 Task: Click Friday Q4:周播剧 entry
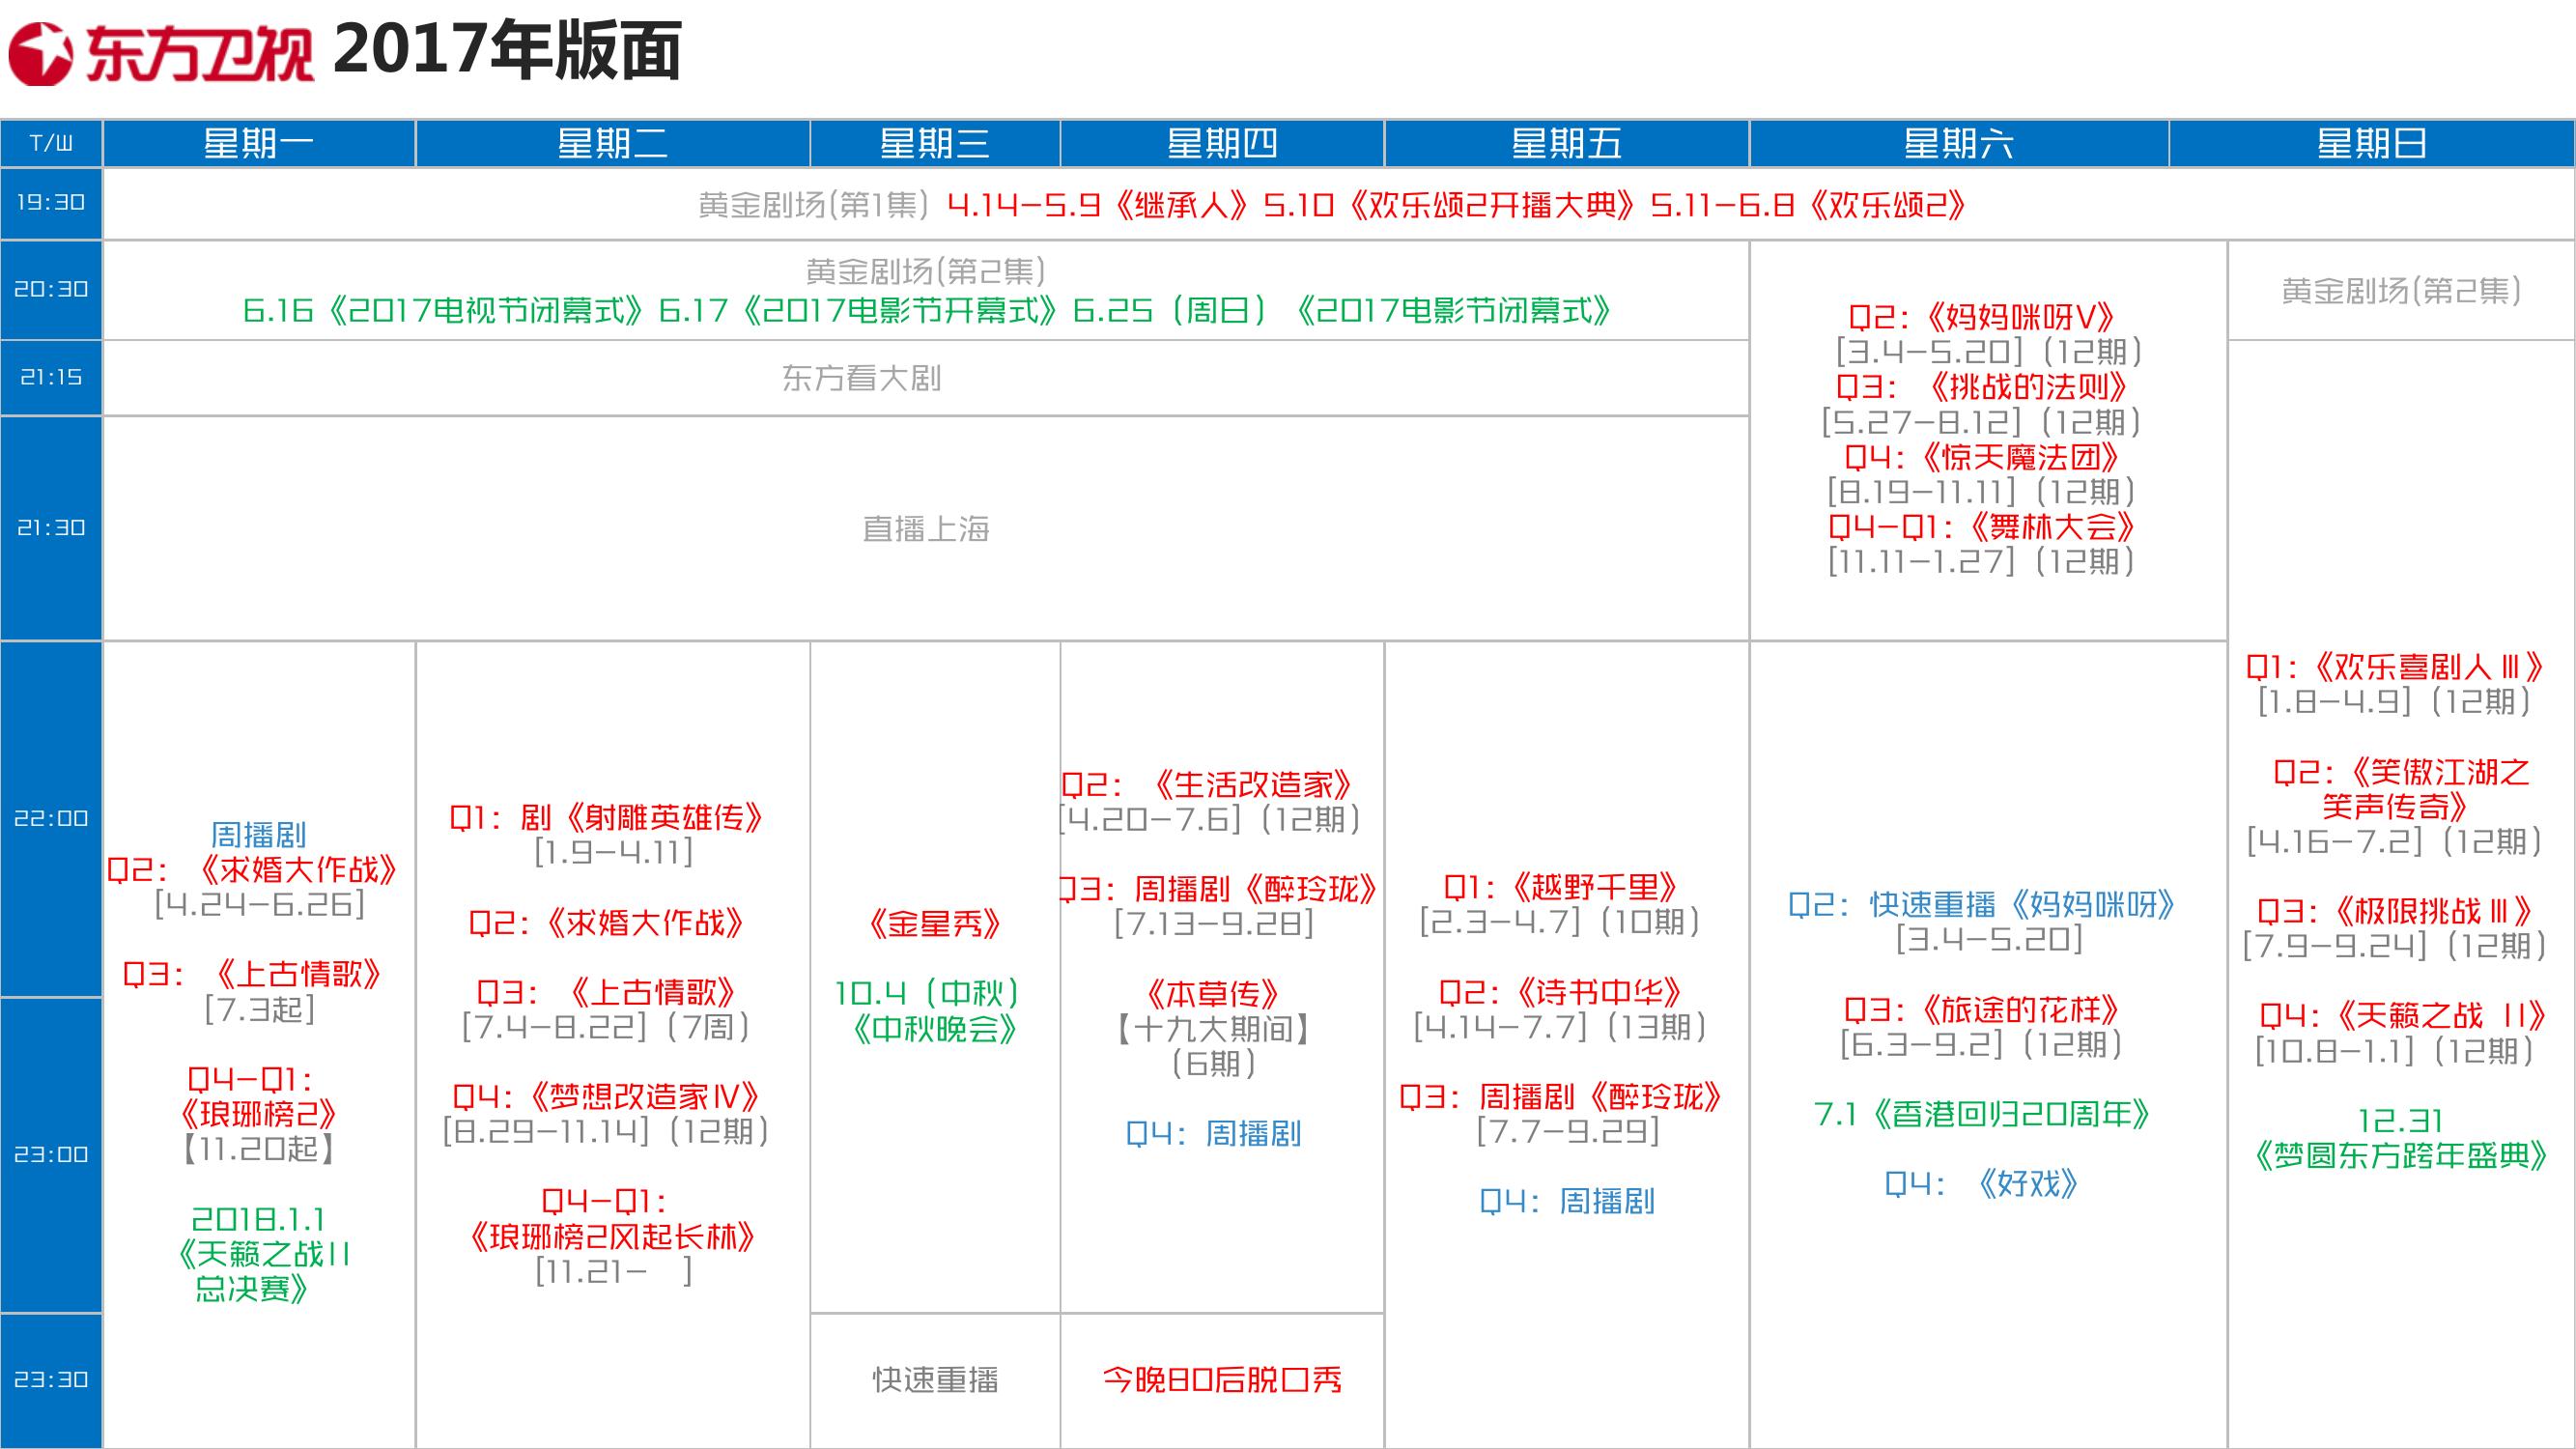click(1567, 1202)
